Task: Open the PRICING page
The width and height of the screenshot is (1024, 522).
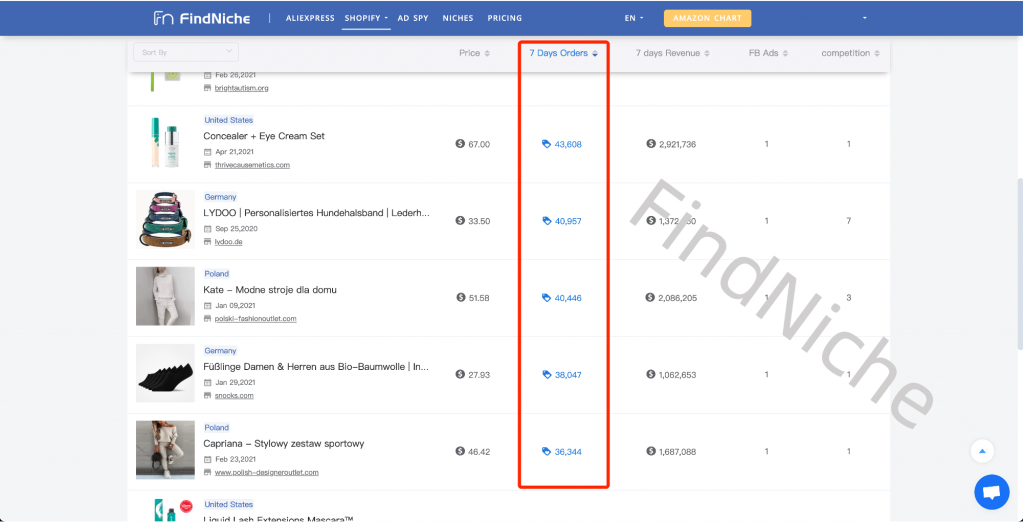Action: [505, 18]
